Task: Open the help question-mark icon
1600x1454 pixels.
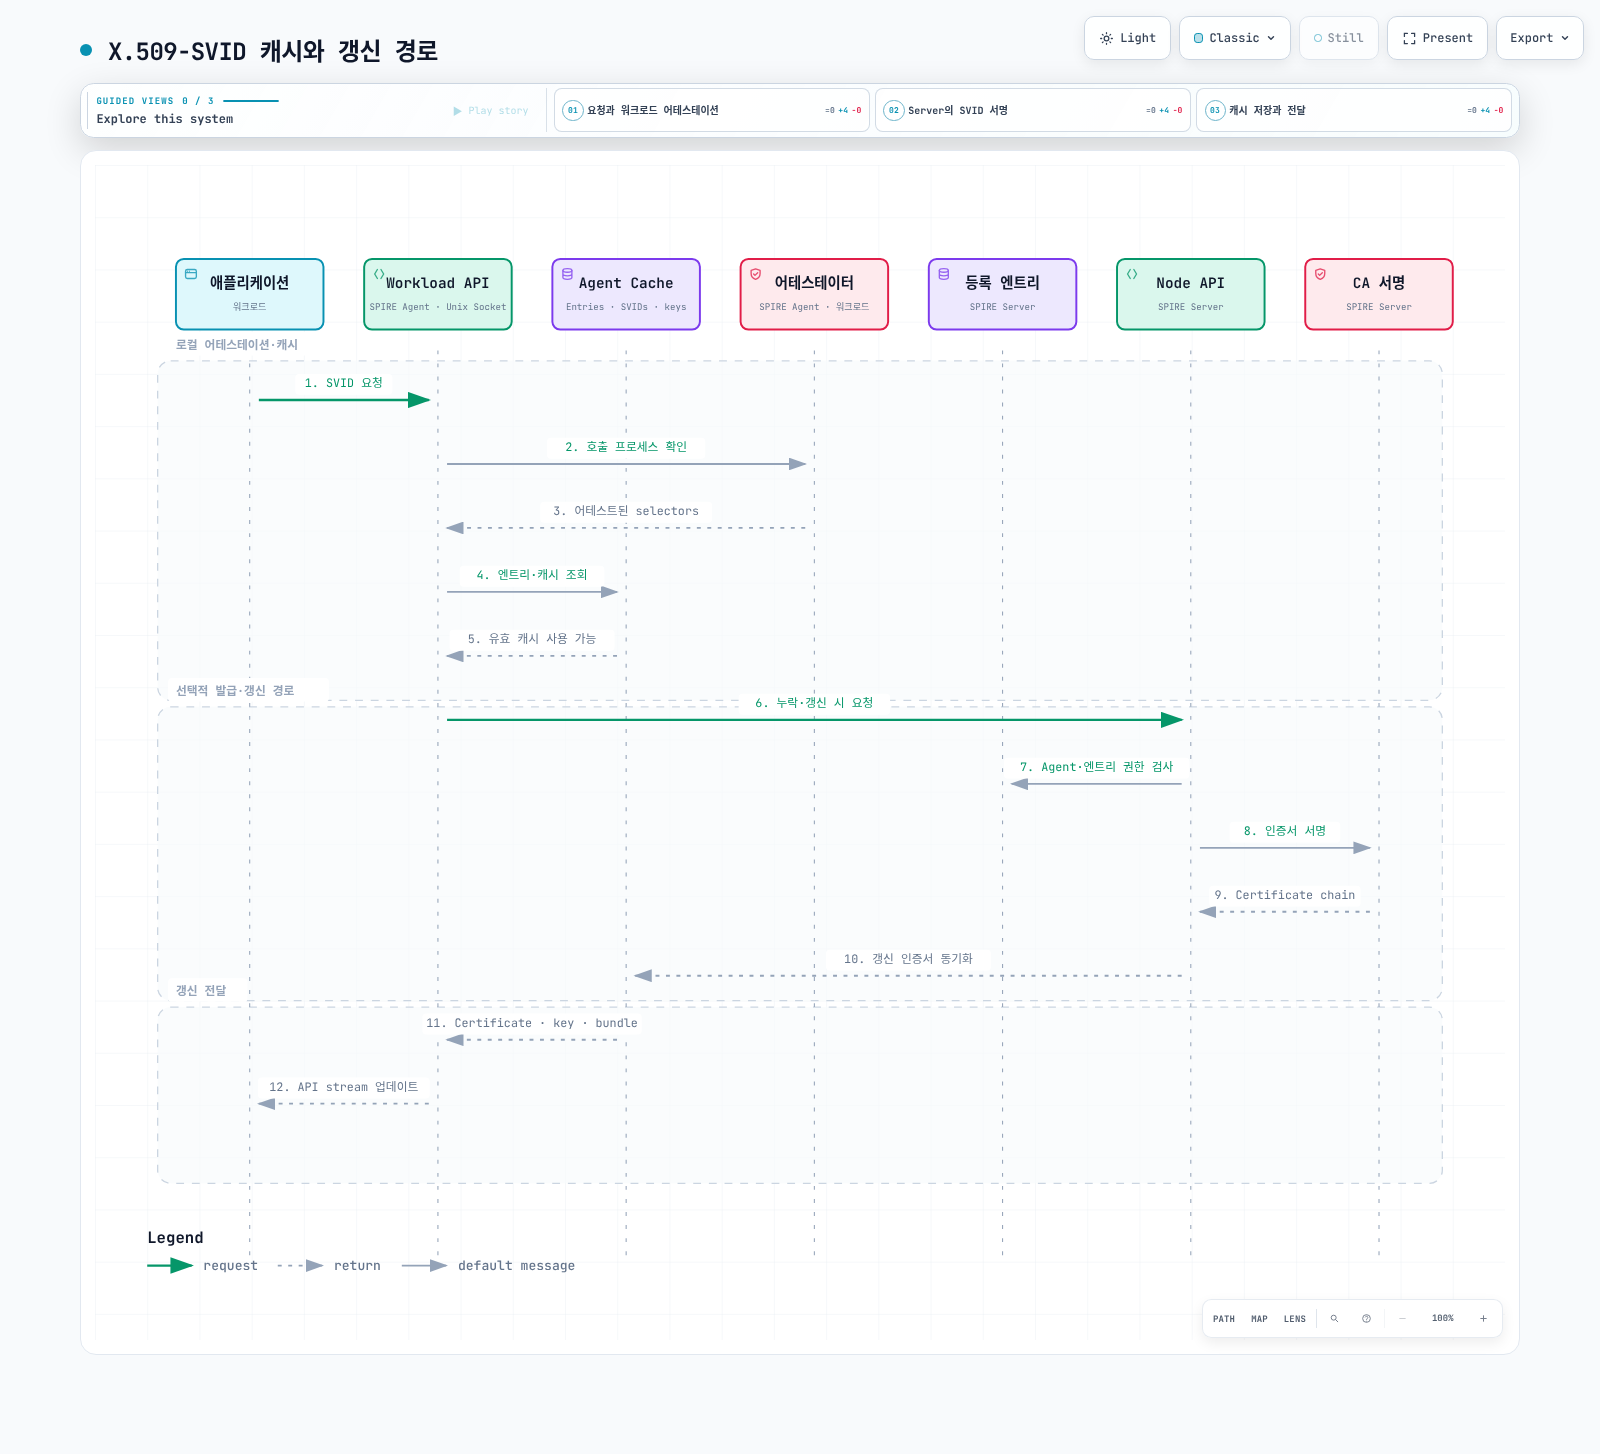Action: (1366, 1319)
